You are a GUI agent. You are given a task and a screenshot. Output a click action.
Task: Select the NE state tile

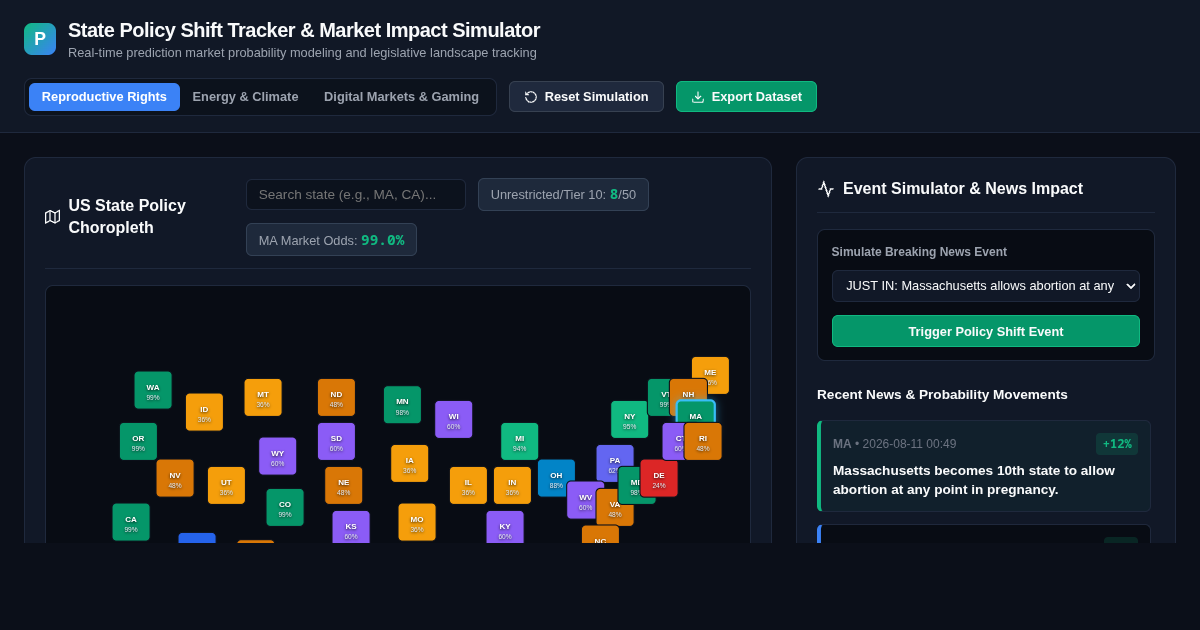344,485
